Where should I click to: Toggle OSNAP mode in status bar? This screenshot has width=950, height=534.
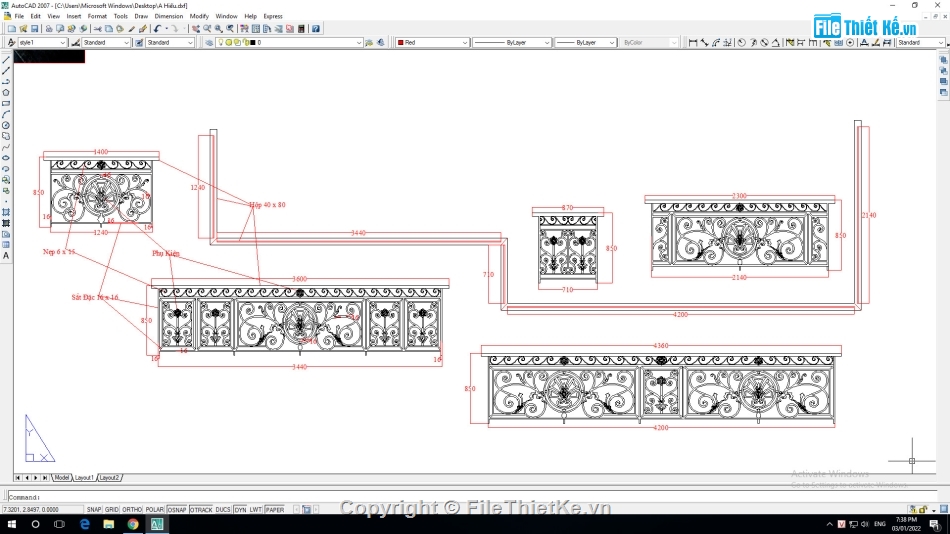(x=177, y=510)
